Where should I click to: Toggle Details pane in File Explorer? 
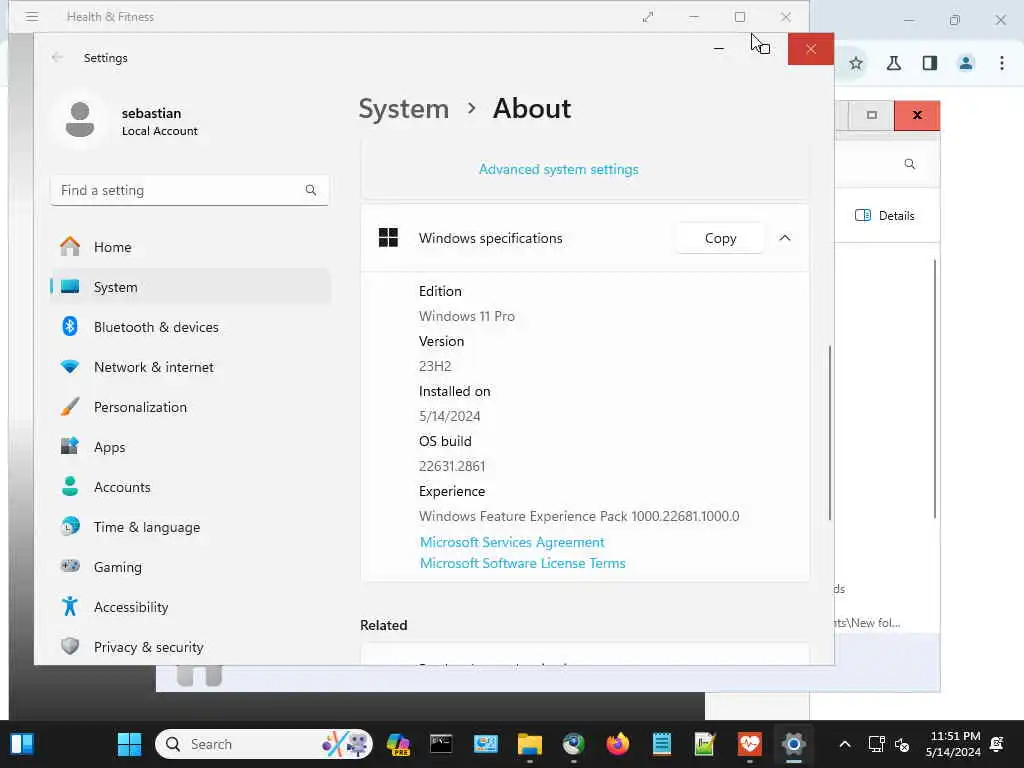[x=885, y=216]
